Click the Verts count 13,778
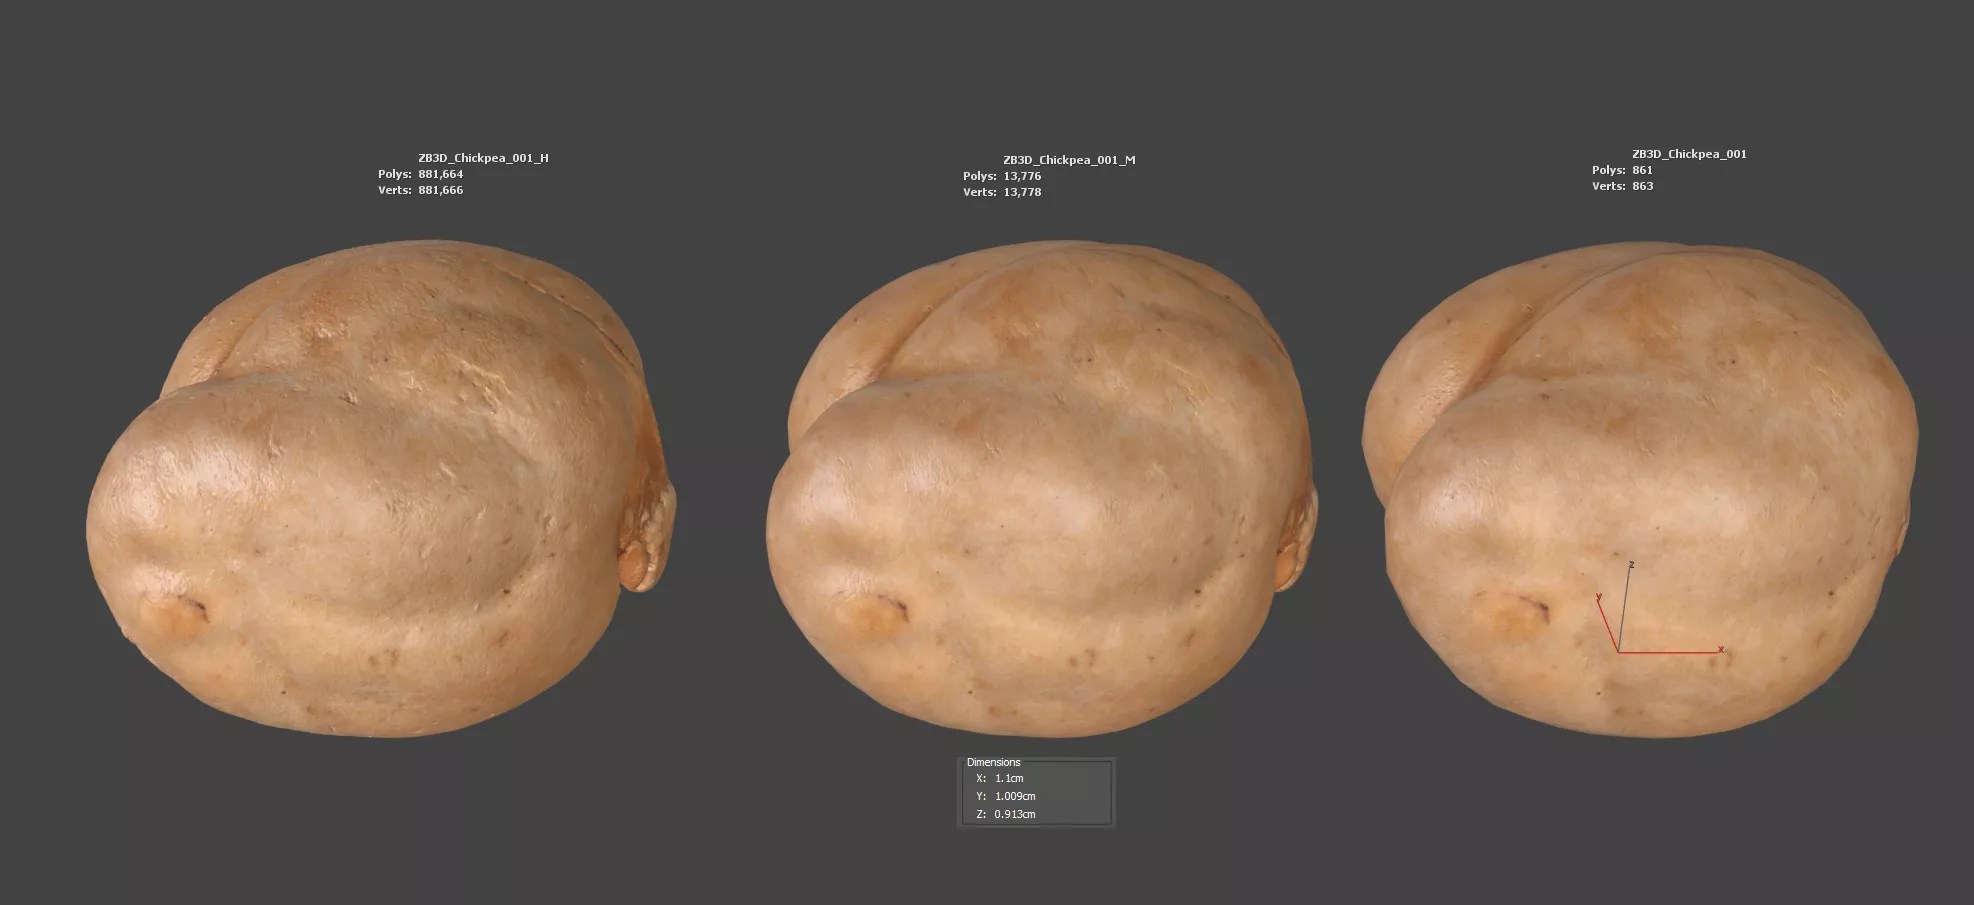The width and height of the screenshot is (1974, 905). coord(1022,192)
